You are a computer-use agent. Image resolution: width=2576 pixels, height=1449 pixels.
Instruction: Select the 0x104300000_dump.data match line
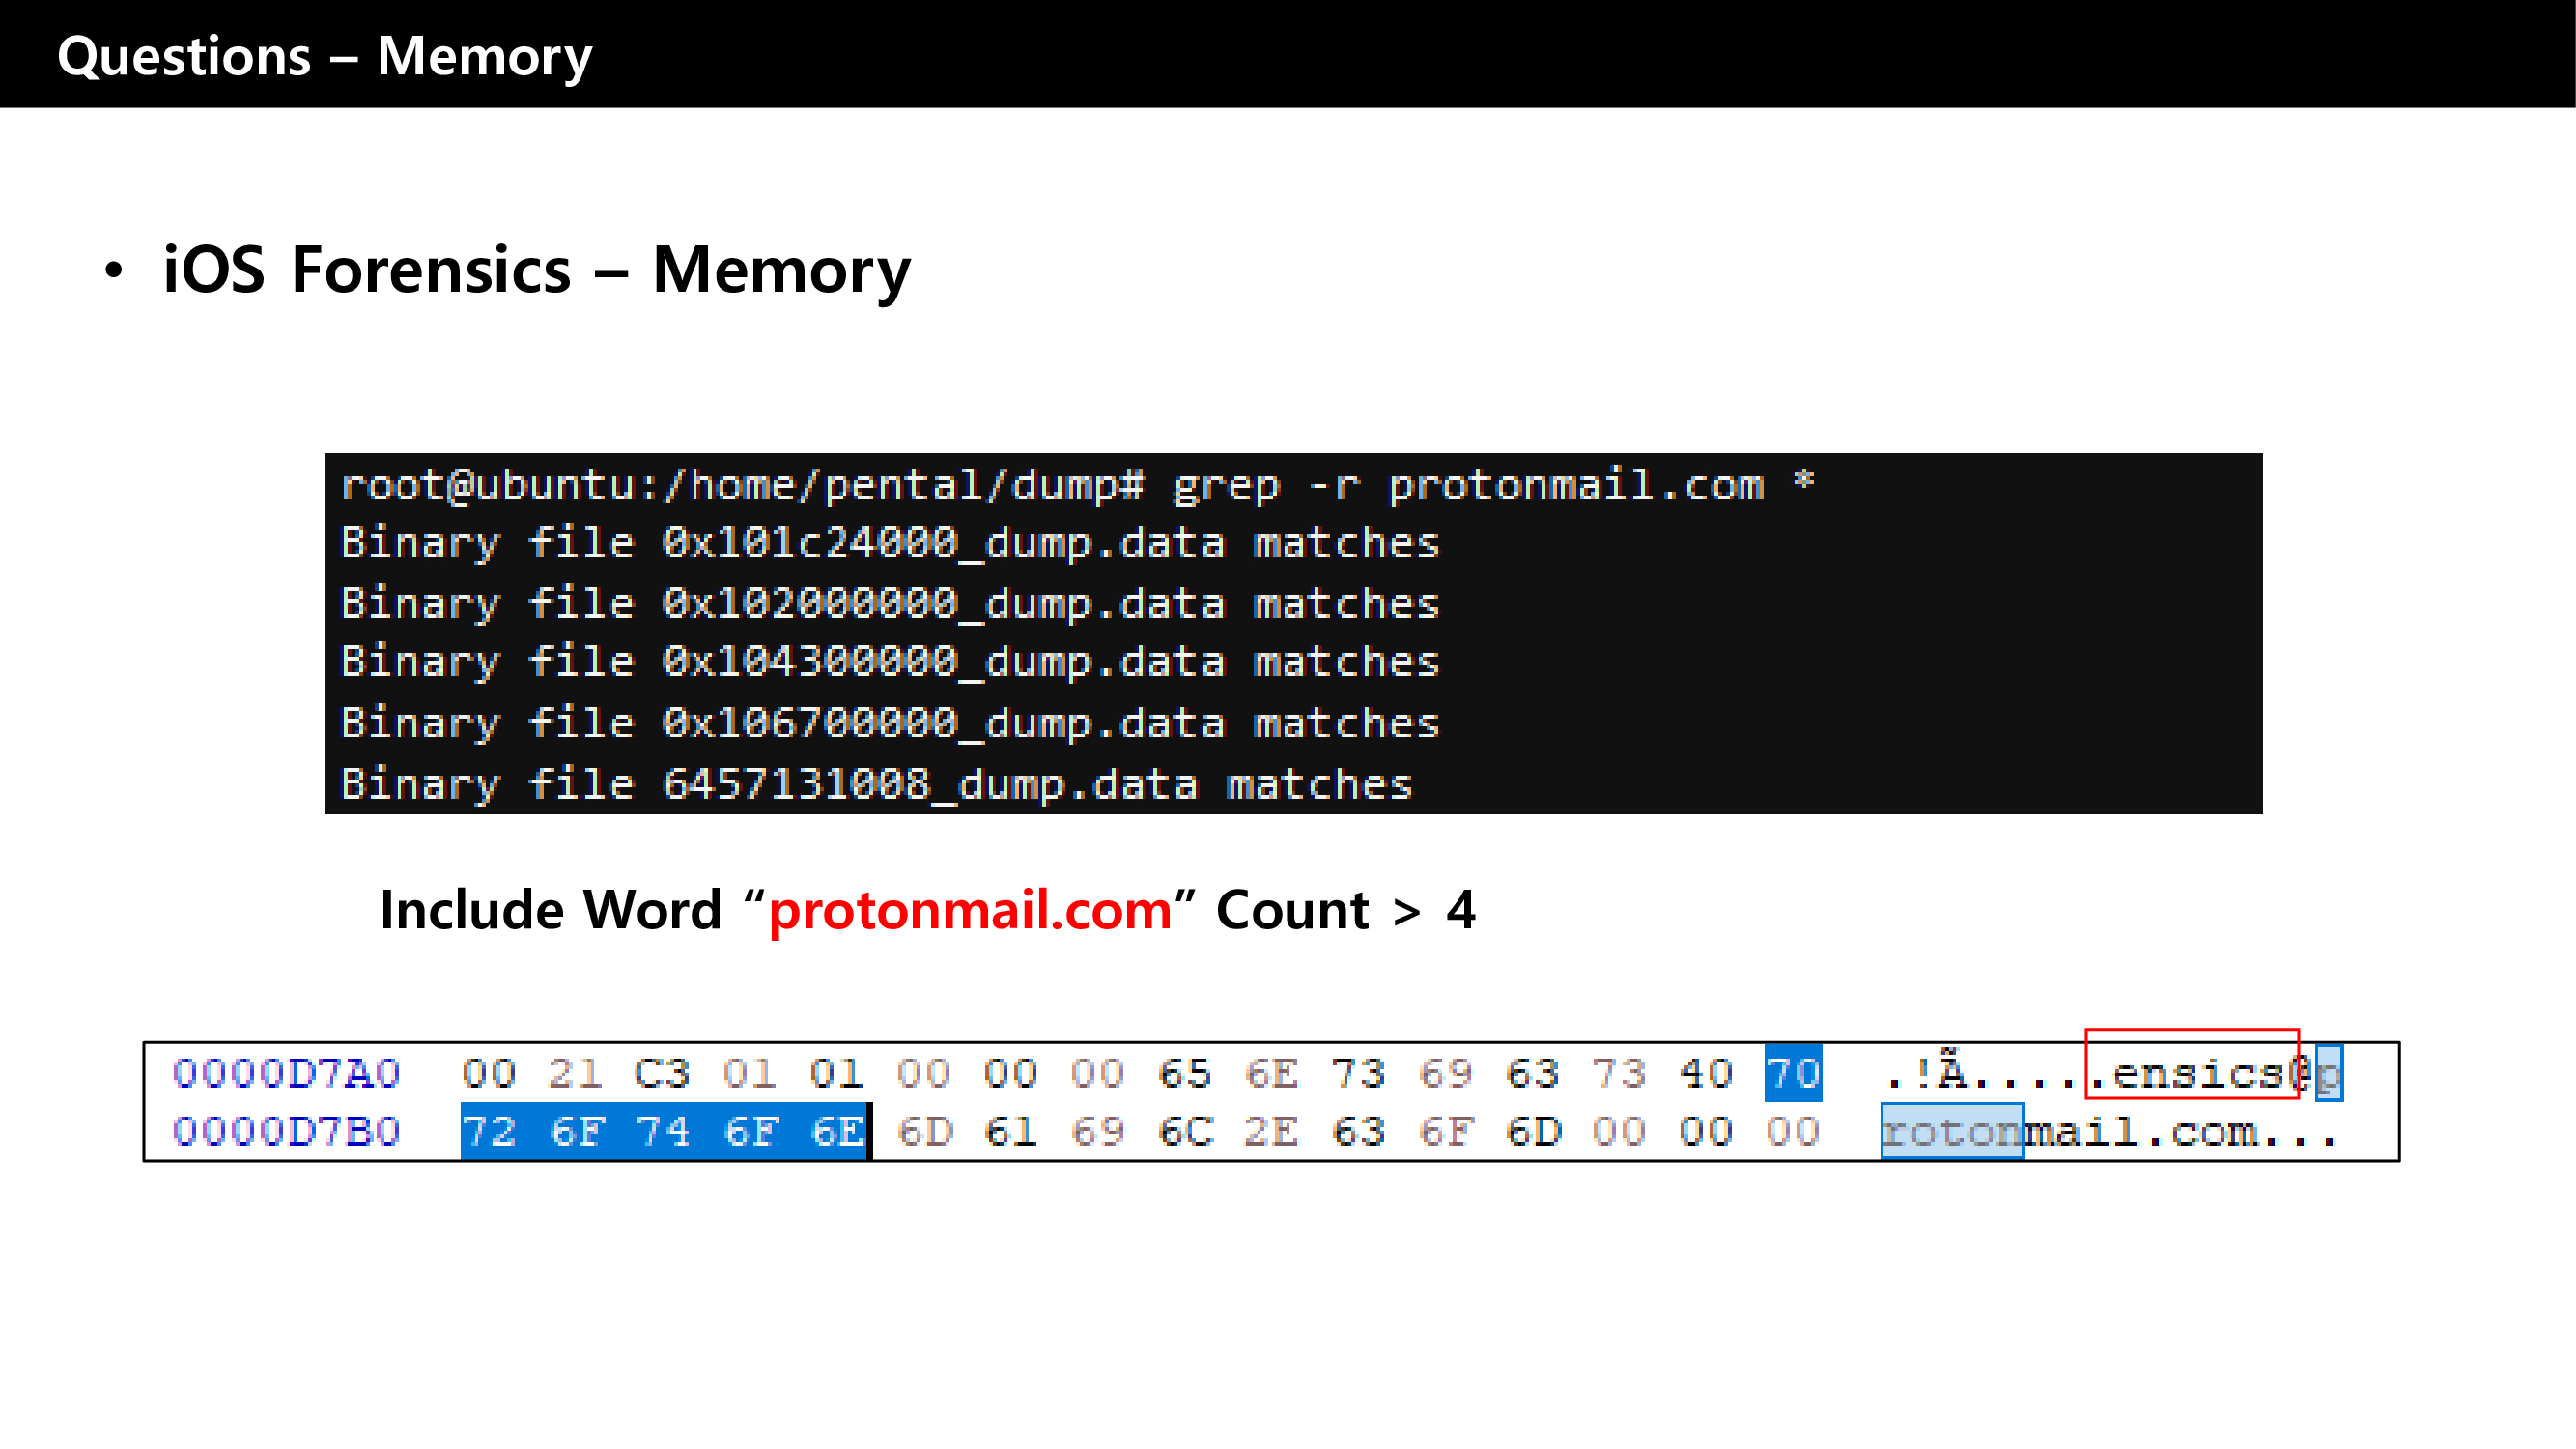click(889, 662)
